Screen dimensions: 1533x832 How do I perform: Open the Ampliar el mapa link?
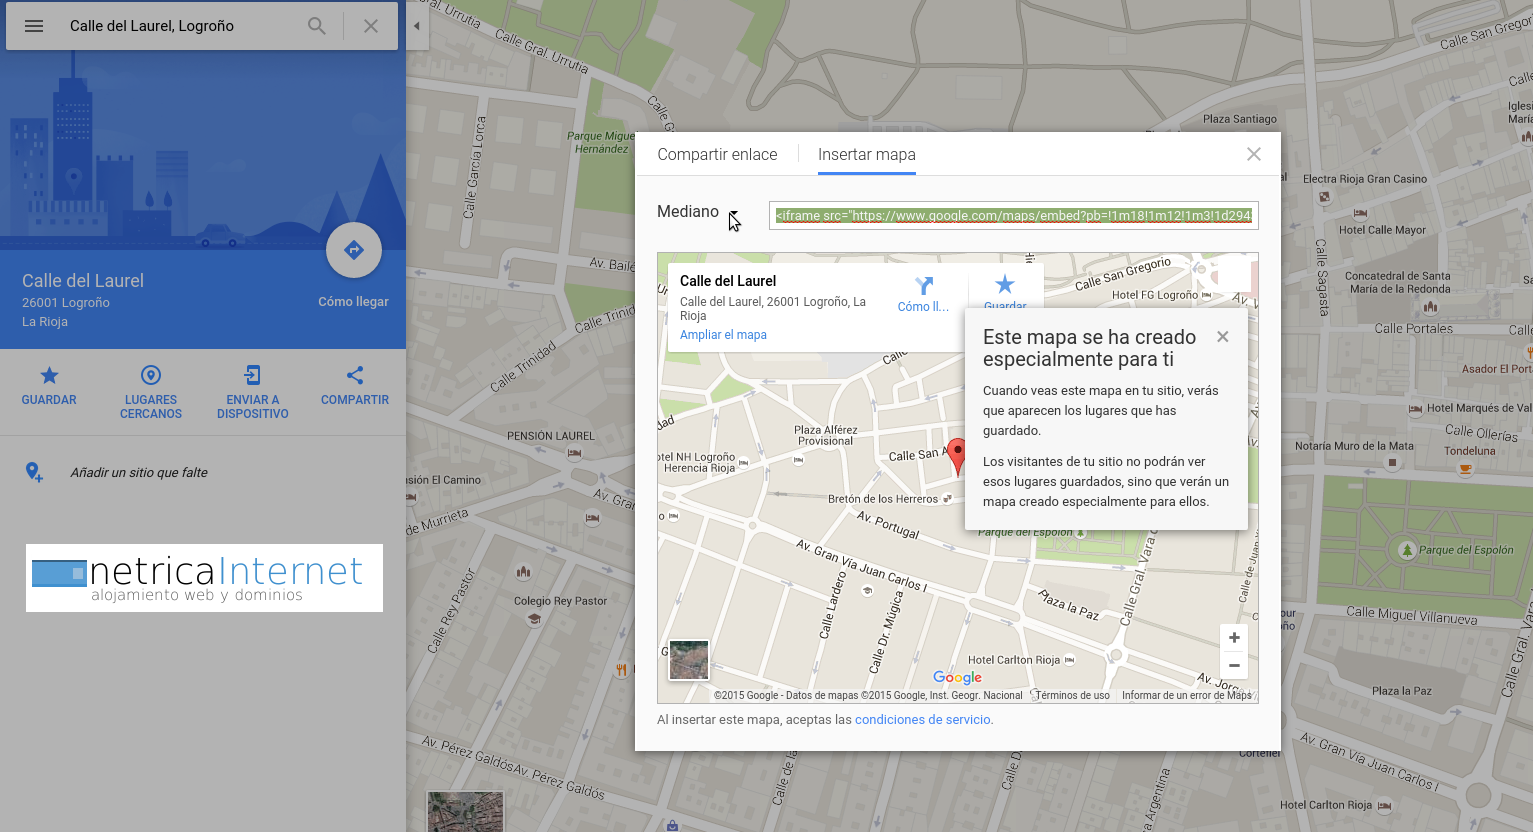click(723, 335)
